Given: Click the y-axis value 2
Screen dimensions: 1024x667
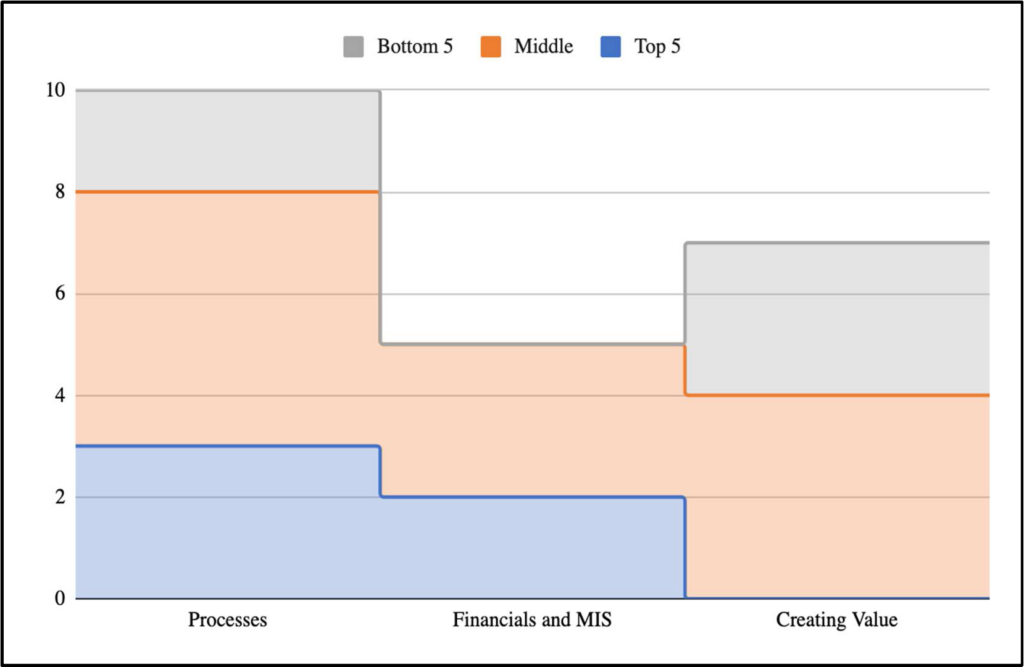Looking at the screenshot, I should [x=60, y=497].
